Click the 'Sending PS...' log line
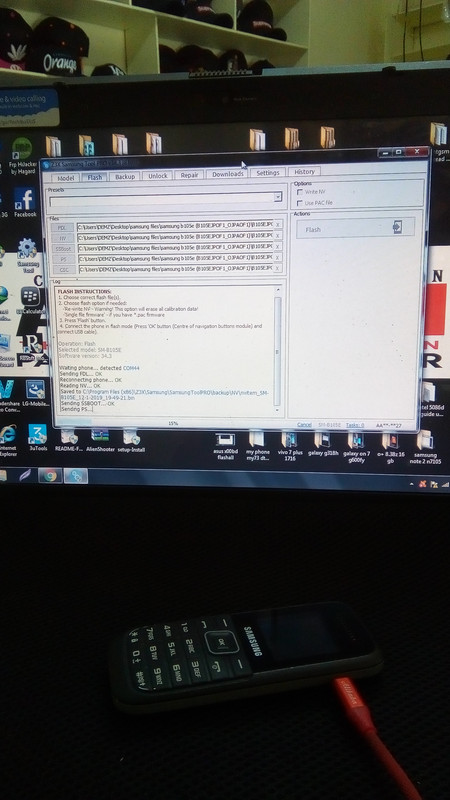The image size is (450, 800). click(76, 409)
